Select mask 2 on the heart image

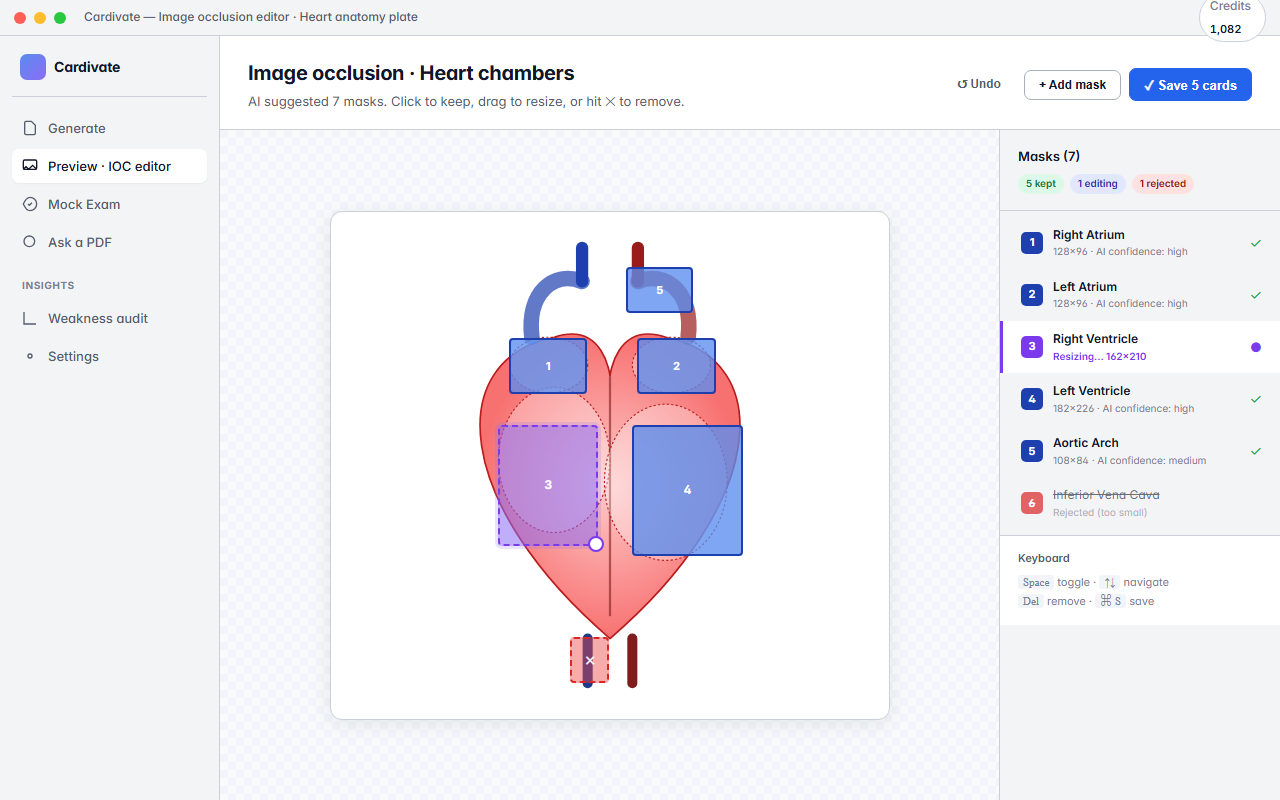click(677, 366)
